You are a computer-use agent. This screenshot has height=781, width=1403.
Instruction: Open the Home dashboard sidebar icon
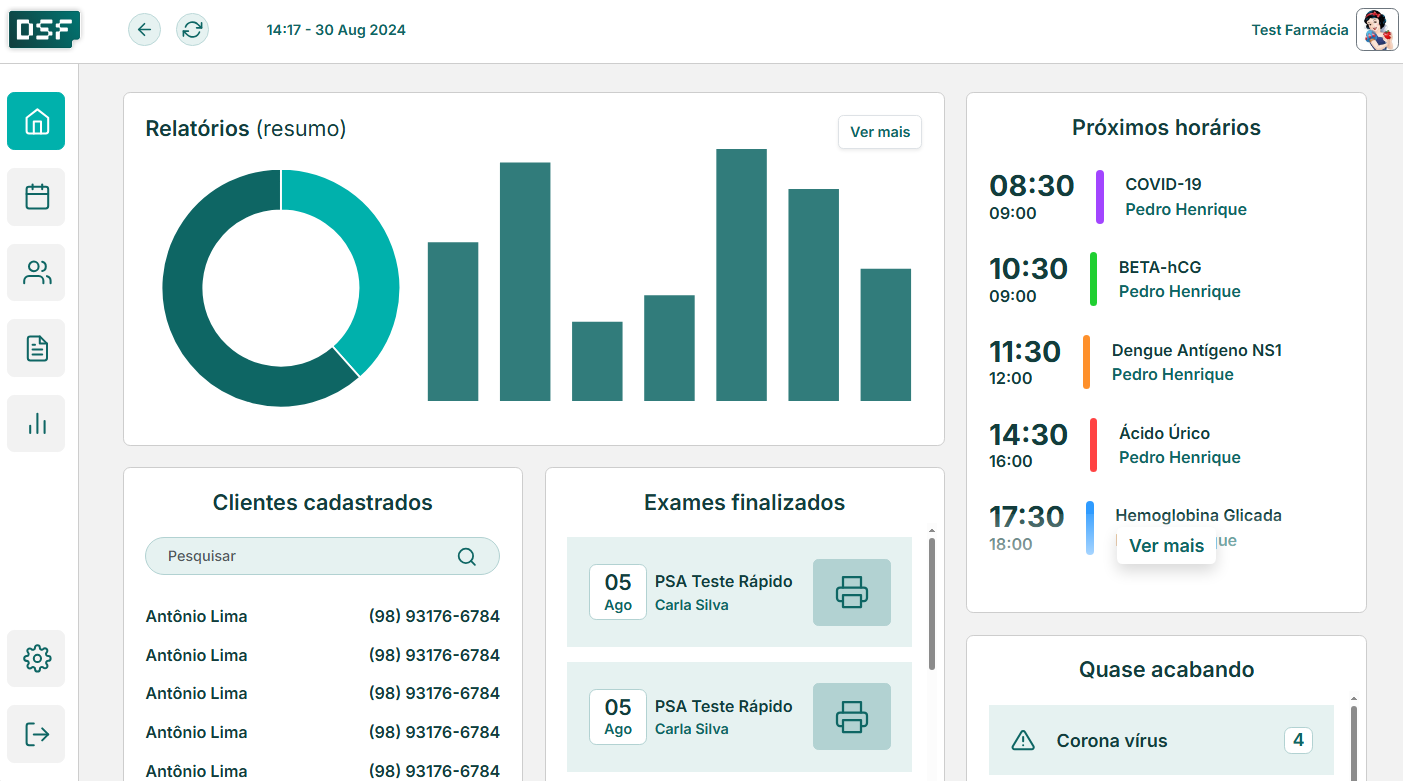(36, 121)
